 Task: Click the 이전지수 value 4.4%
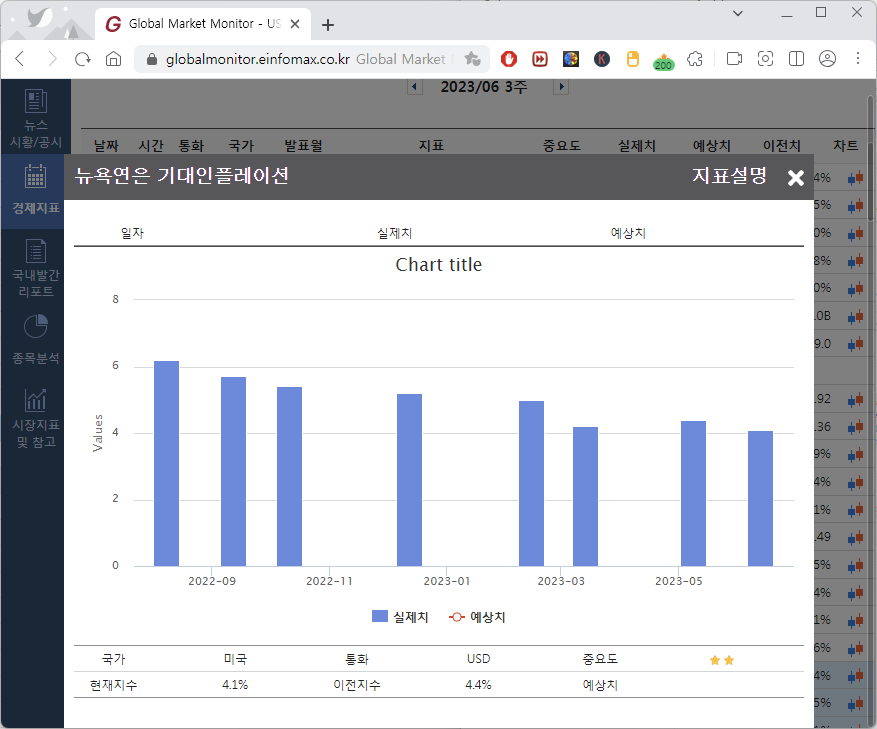(x=478, y=685)
